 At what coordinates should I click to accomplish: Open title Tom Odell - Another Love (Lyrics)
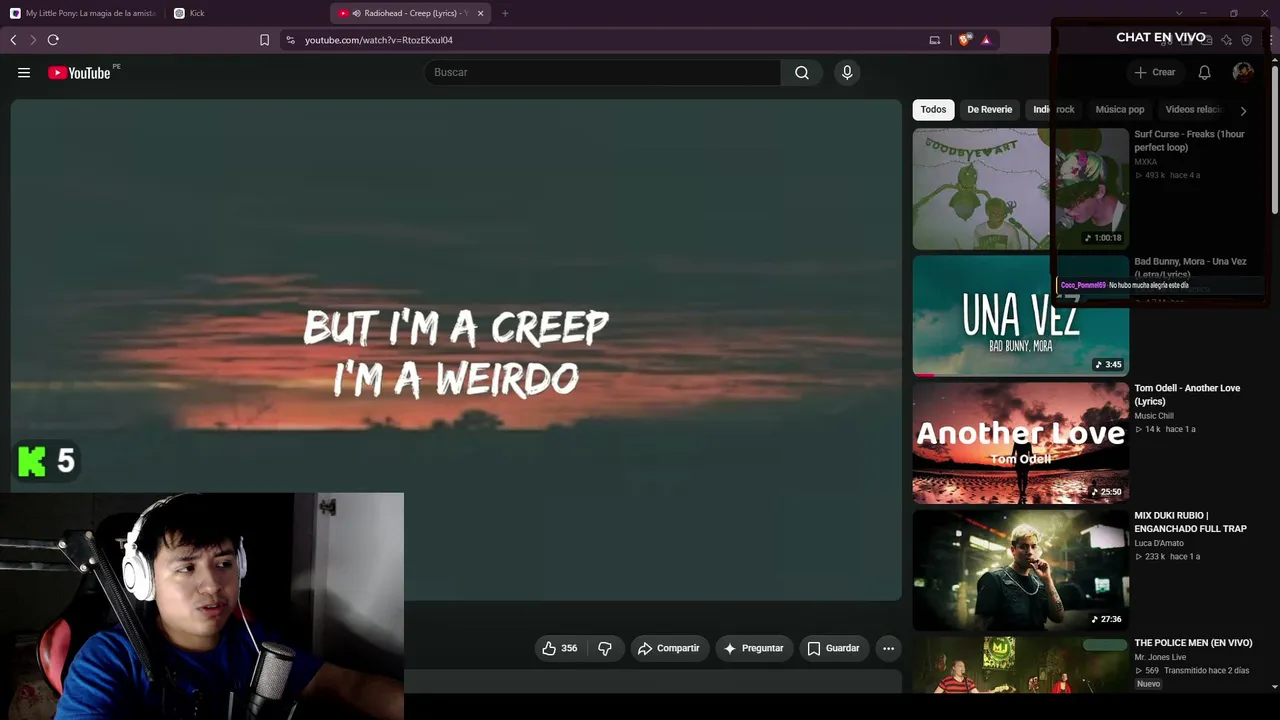point(1187,395)
